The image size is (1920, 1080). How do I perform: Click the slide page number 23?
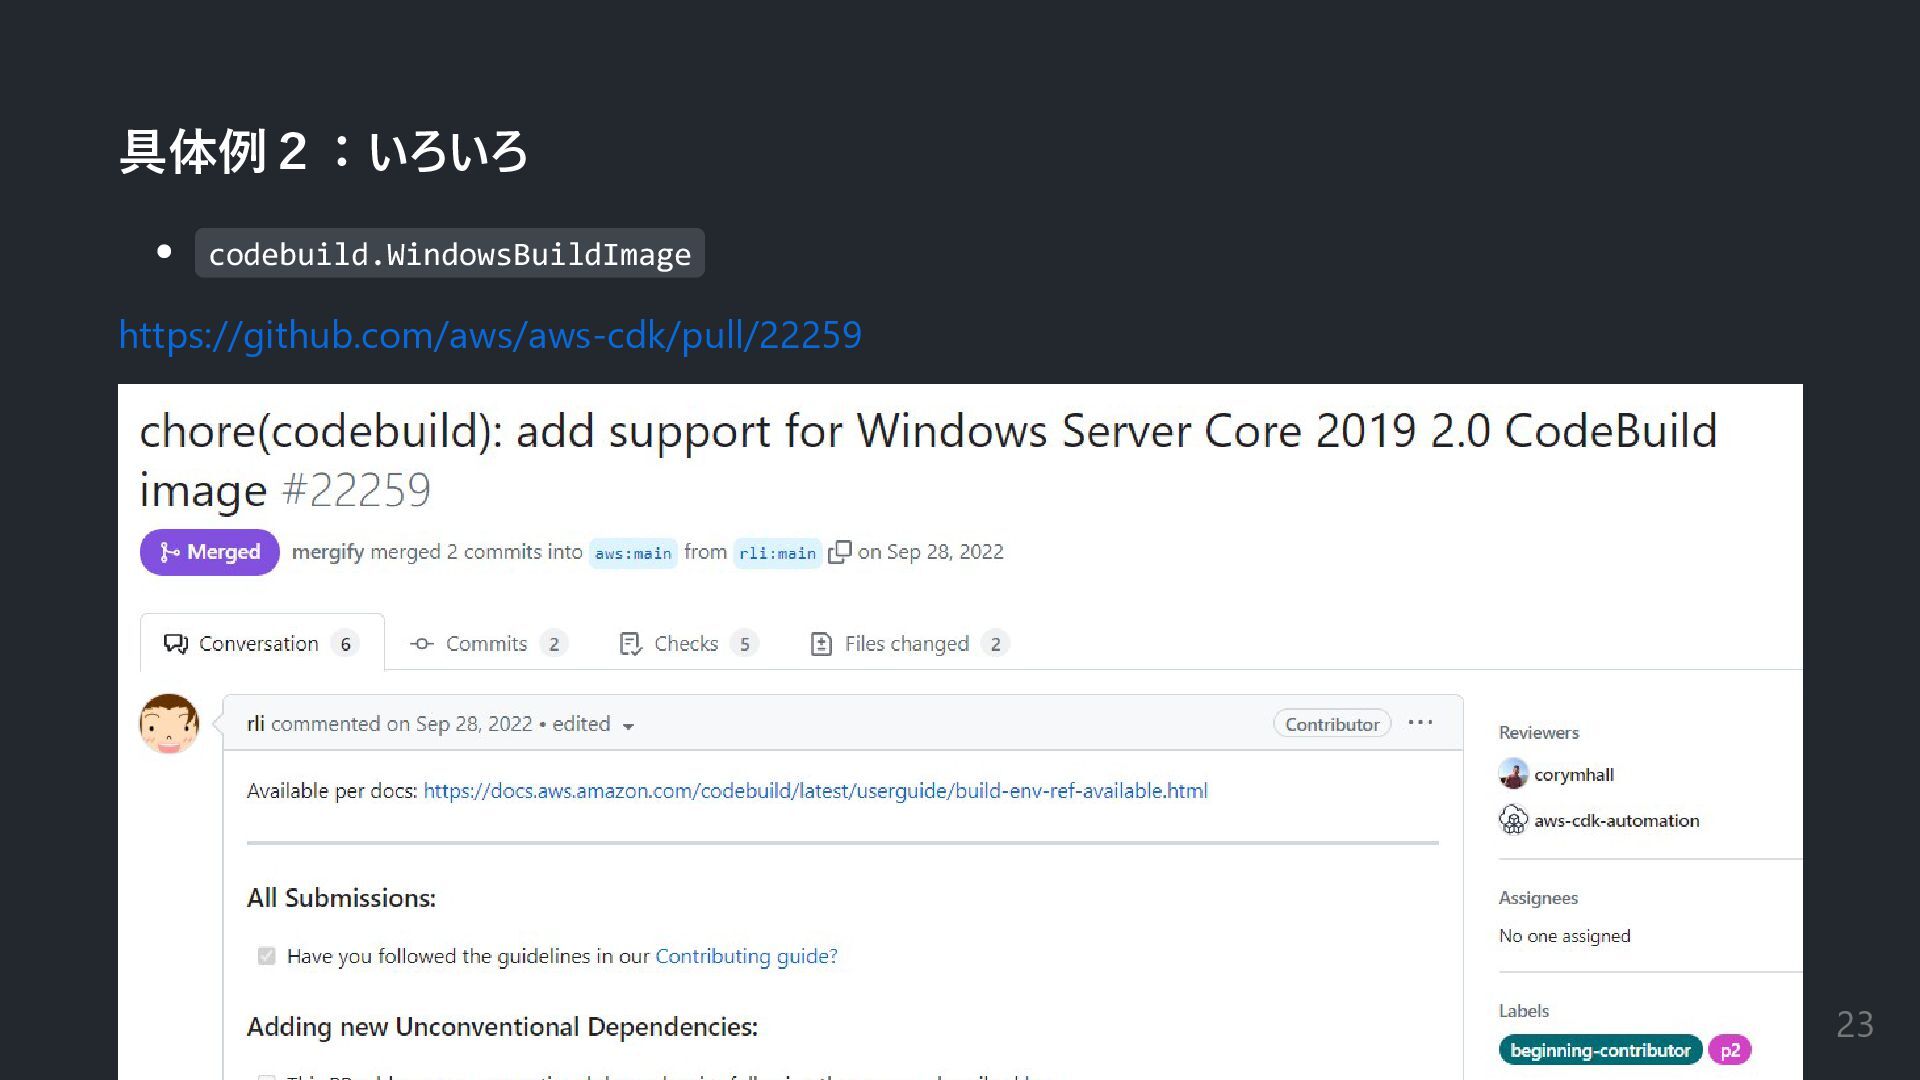click(1854, 1024)
